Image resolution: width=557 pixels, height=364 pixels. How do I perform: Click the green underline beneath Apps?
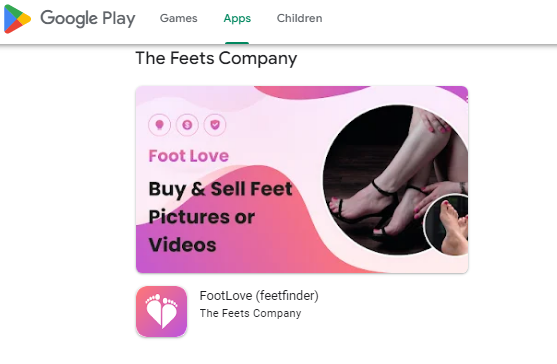point(237,43)
